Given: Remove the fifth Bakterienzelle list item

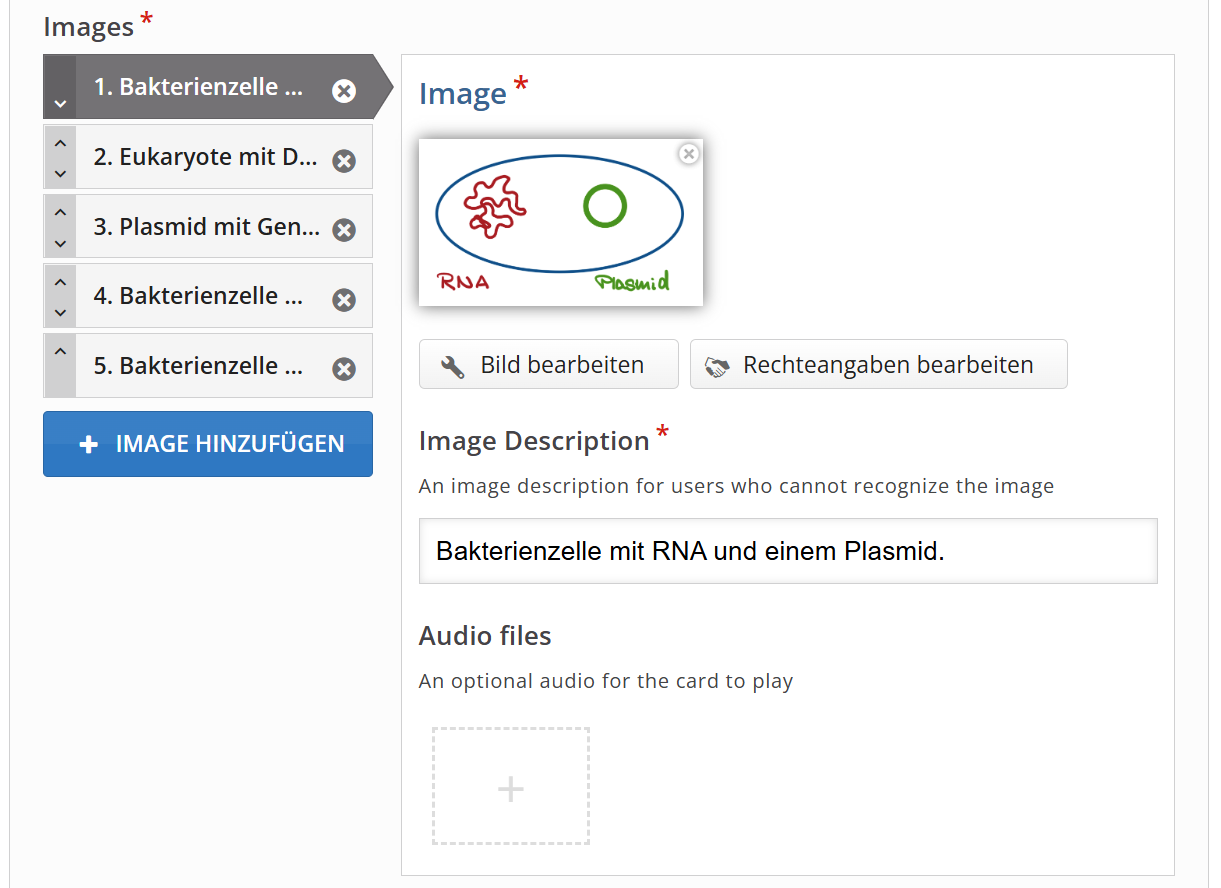Looking at the screenshot, I should coord(344,369).
